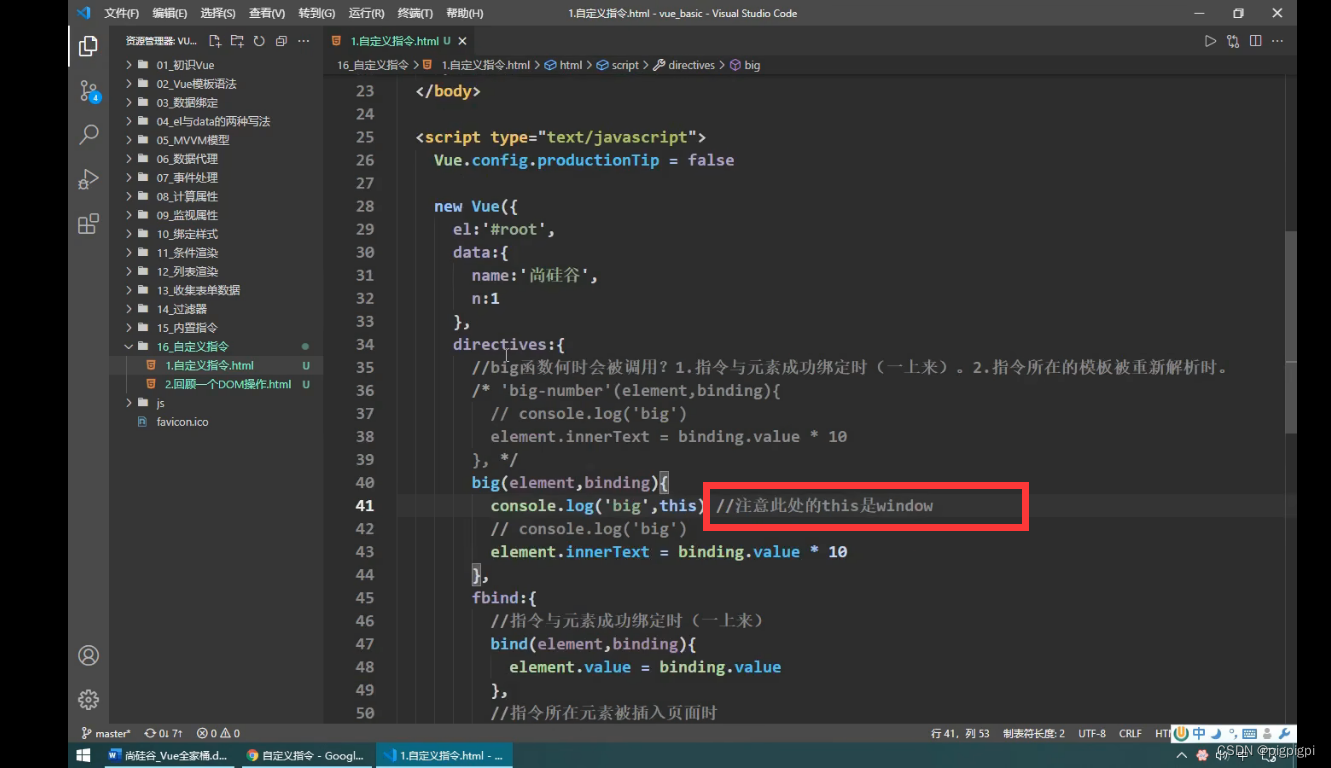The height and width of the screenshot is (768, 1331).
Task: Click the New Folder icon in explorer header
Action: [237, 41]
